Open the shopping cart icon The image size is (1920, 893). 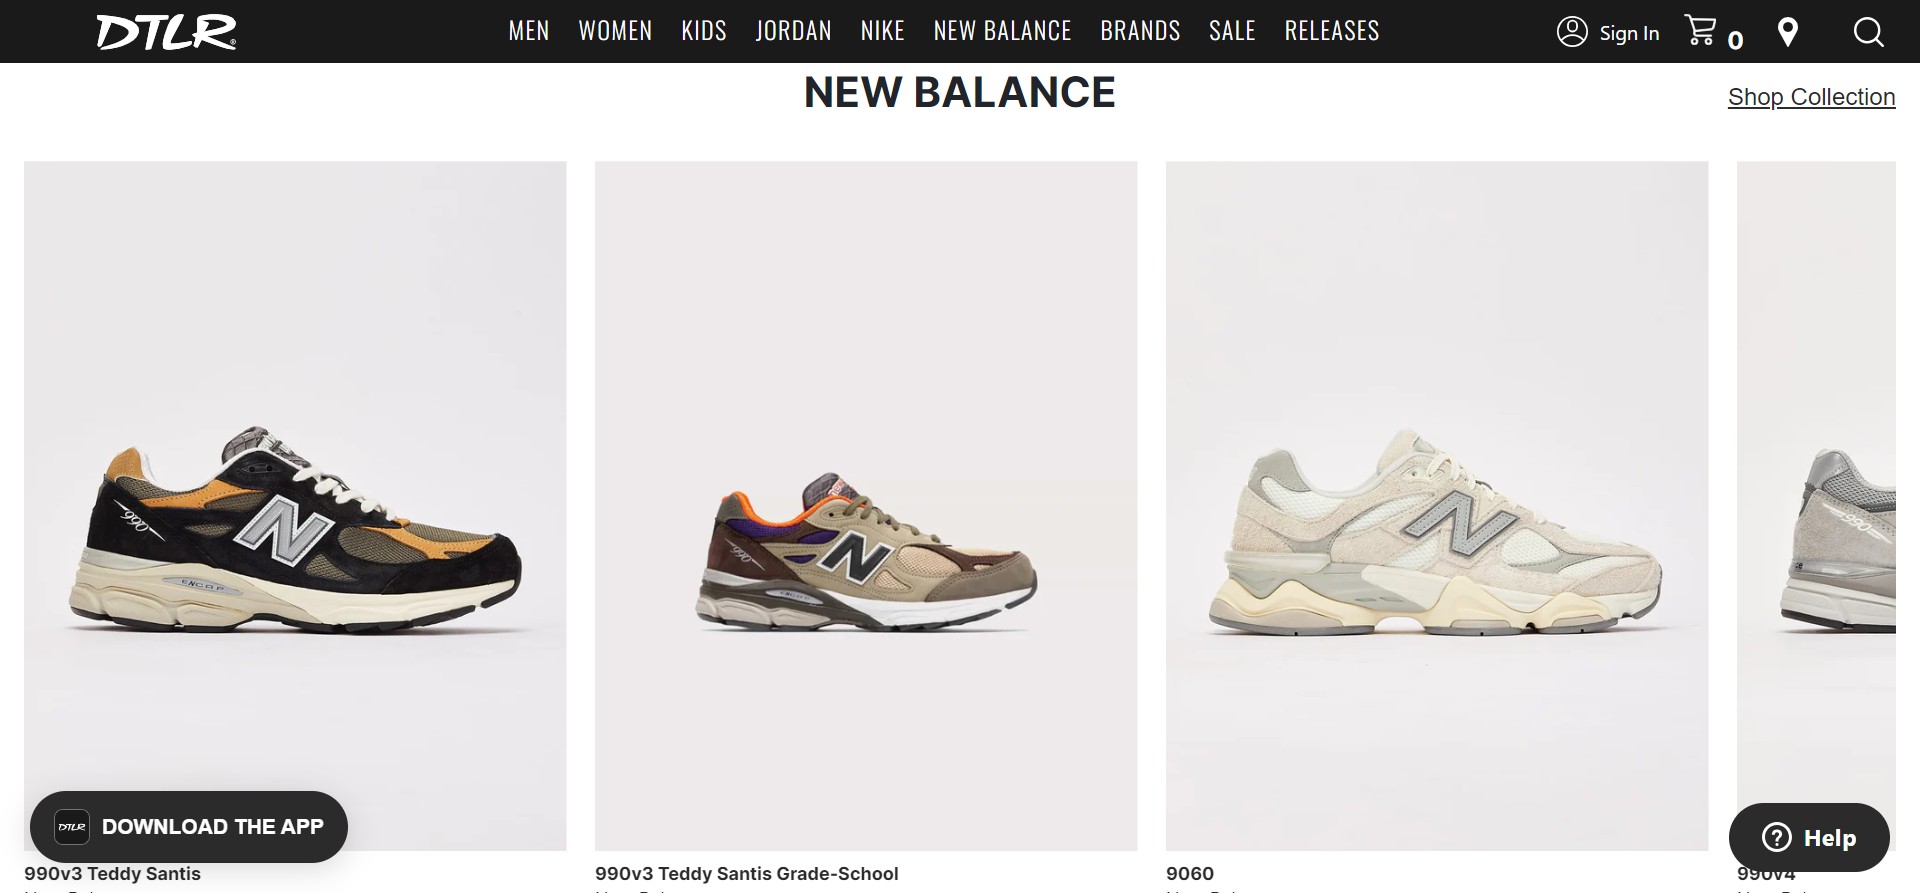click(x=1700, y=30)
